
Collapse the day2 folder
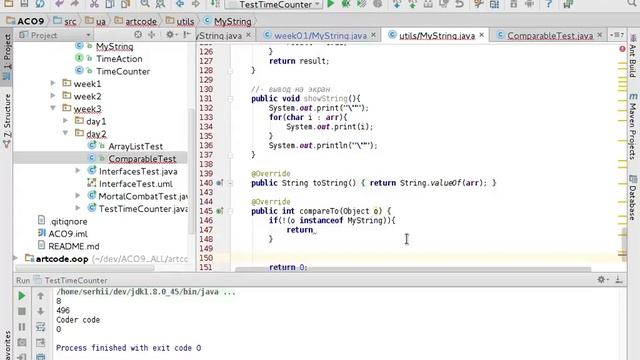(x=66, y=133)
